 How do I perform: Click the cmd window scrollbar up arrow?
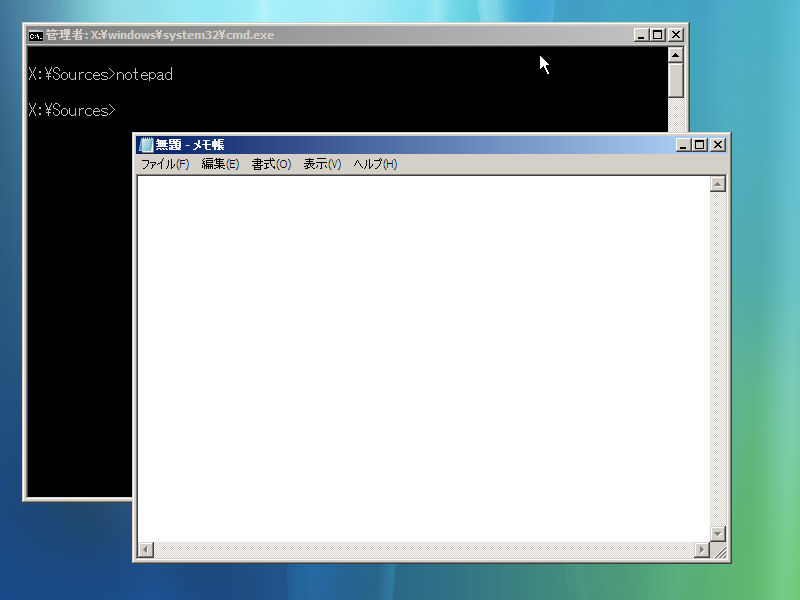point(676,55)
